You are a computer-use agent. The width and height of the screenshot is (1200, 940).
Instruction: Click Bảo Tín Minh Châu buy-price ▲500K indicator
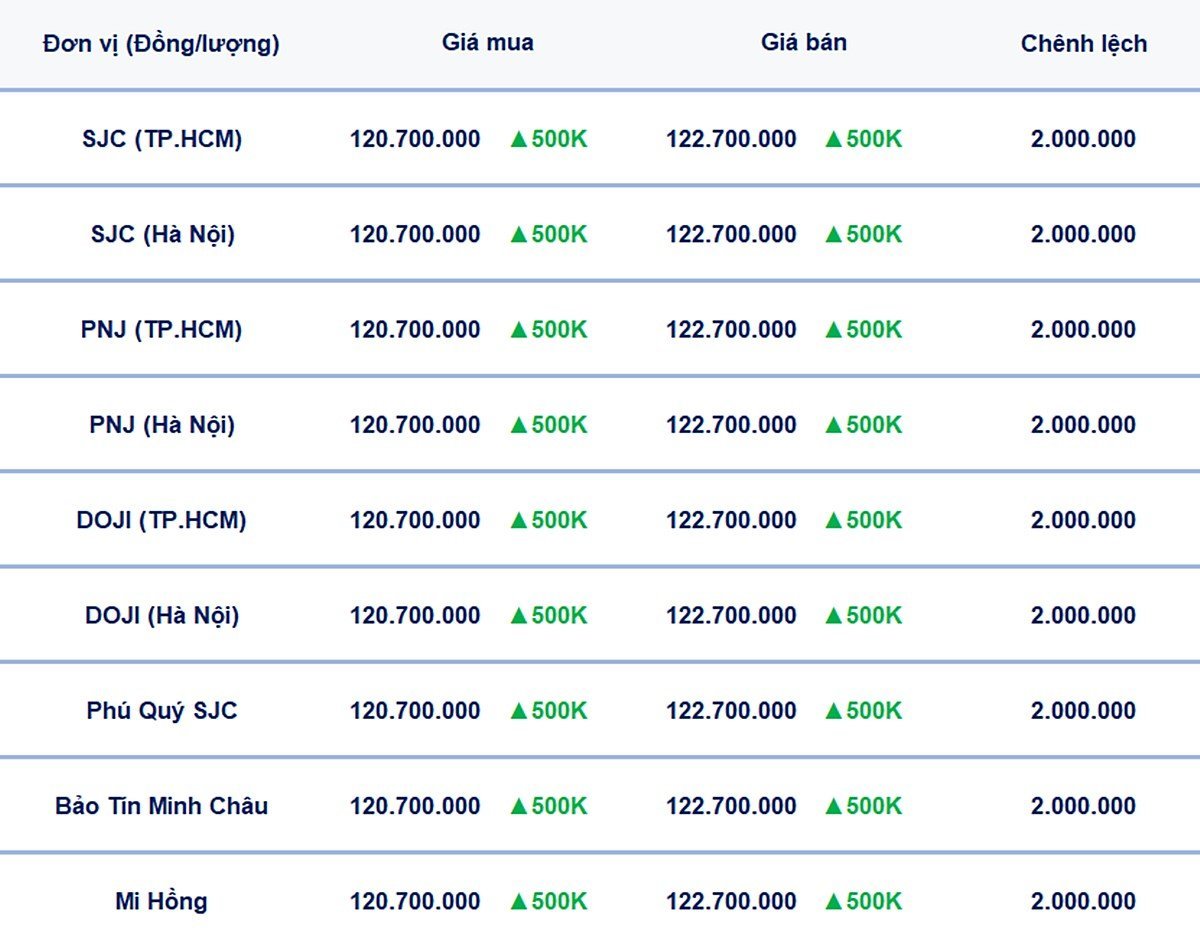coord(549,806)
